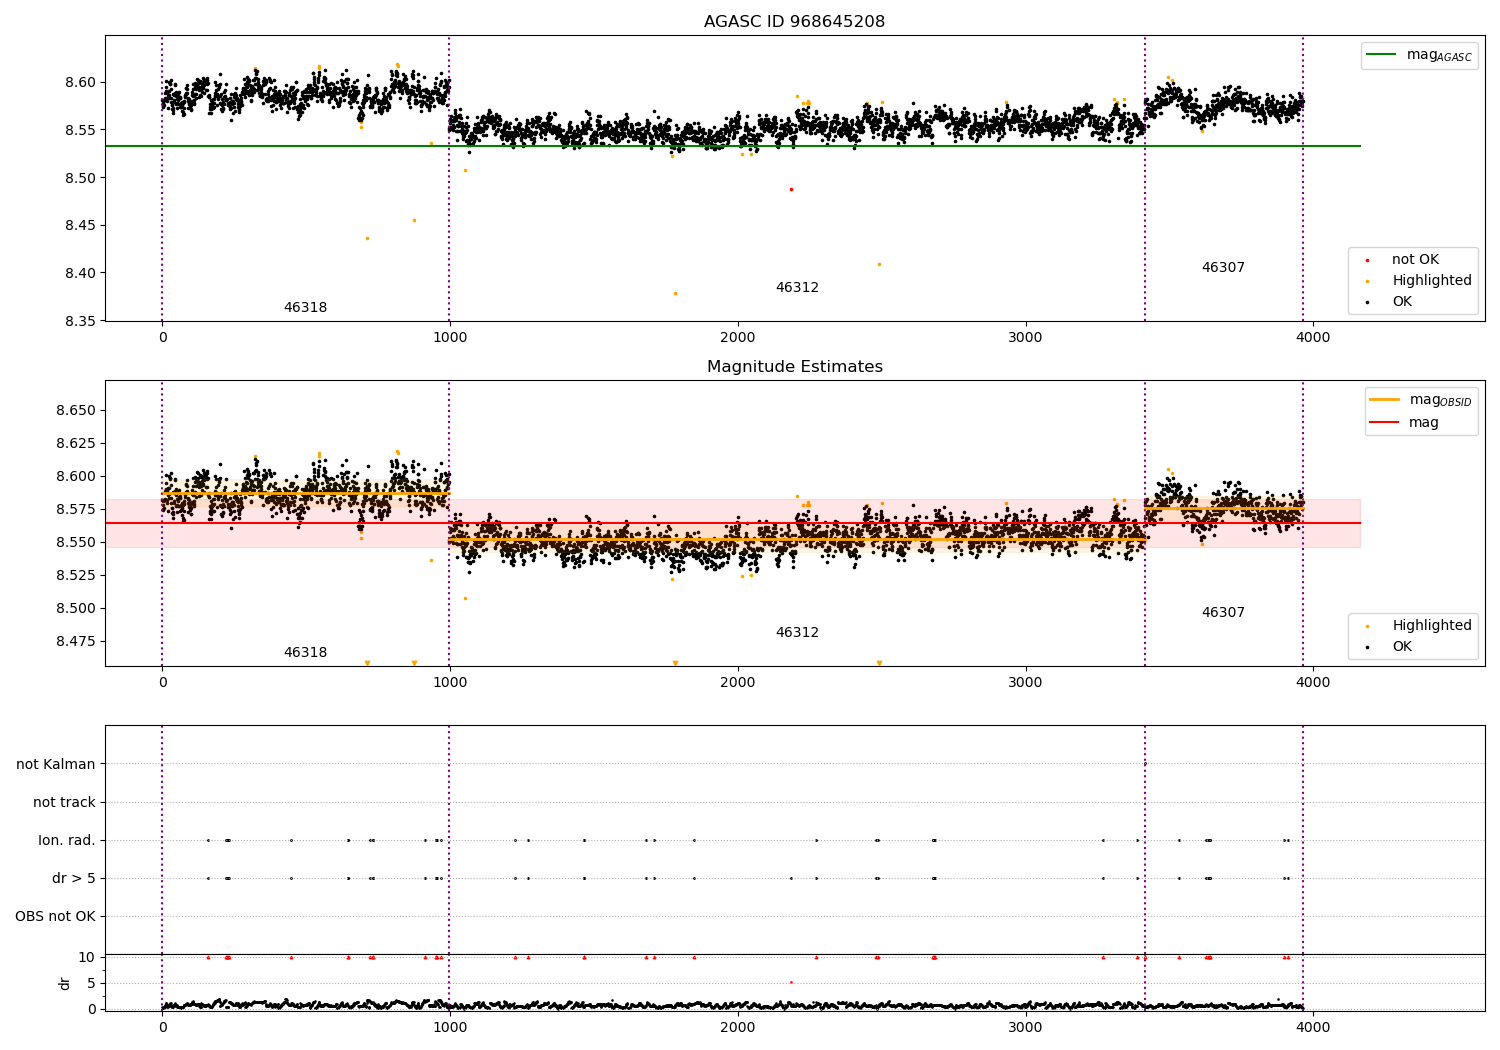Click the single point in the 'not Kalman' row
This screenshot has height=1050, width=1500.
coord(1145,764)
